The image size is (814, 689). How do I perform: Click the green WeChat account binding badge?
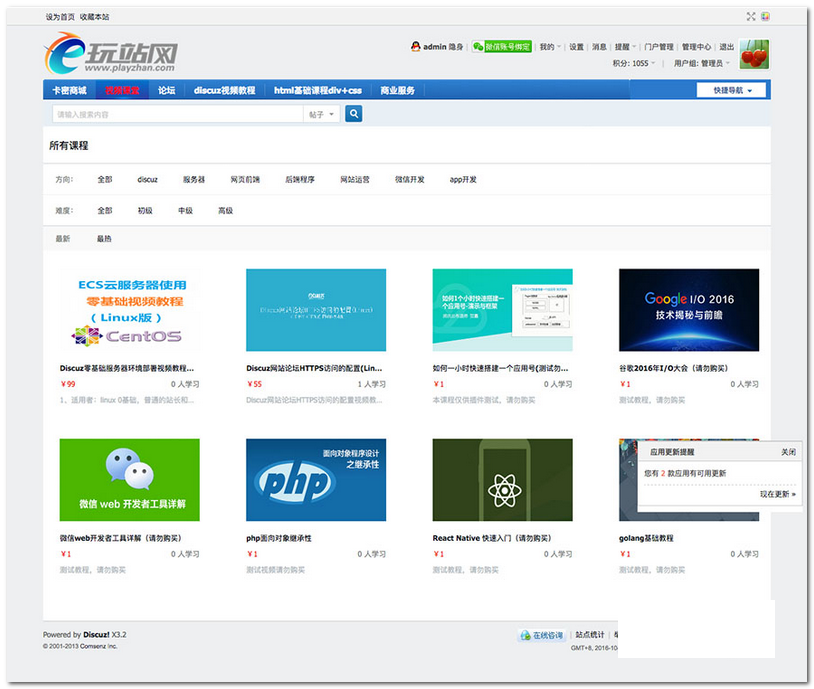click(501, 47)
